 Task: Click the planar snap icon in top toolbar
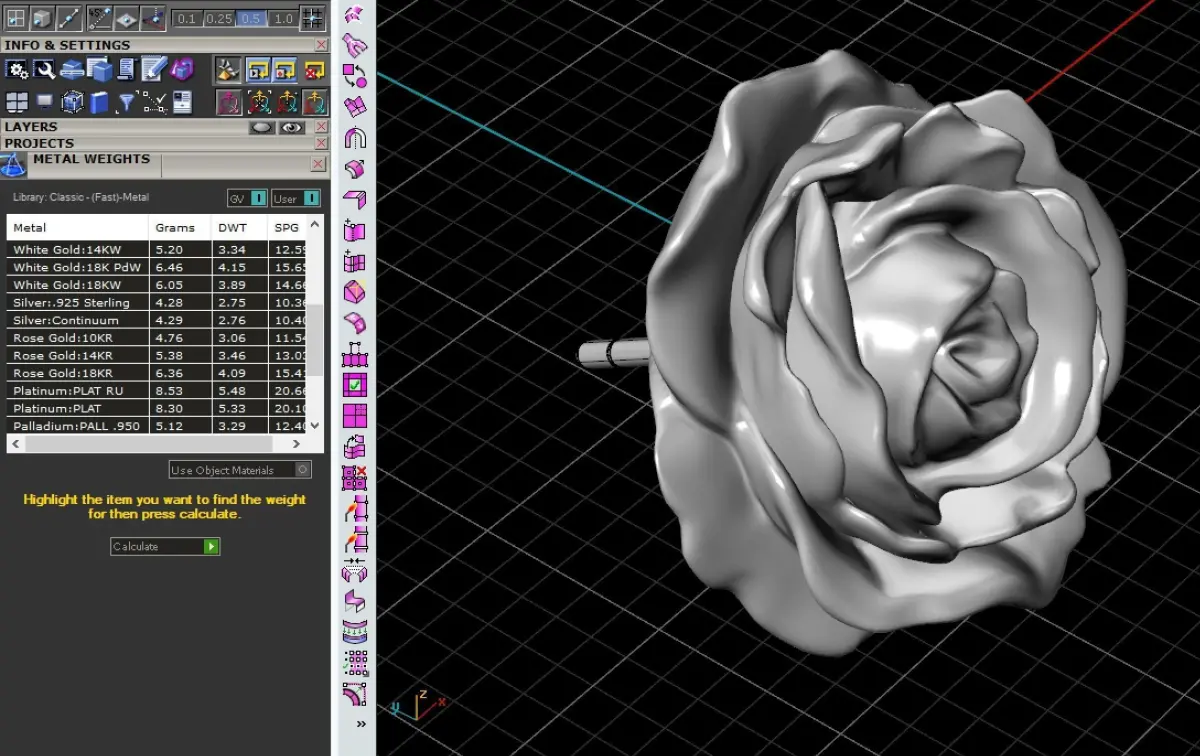[x=127, y=17]
